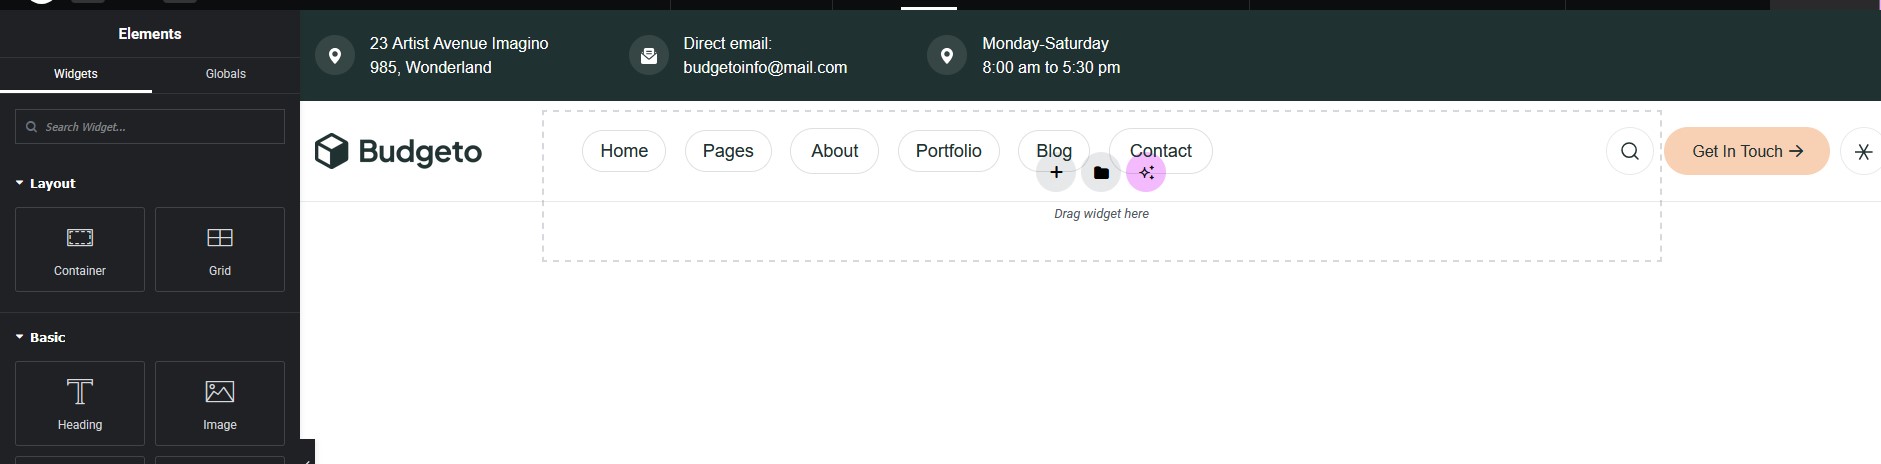Collapse the Basic section
This screenshot has height=464, width=1881.
point(41,338)
